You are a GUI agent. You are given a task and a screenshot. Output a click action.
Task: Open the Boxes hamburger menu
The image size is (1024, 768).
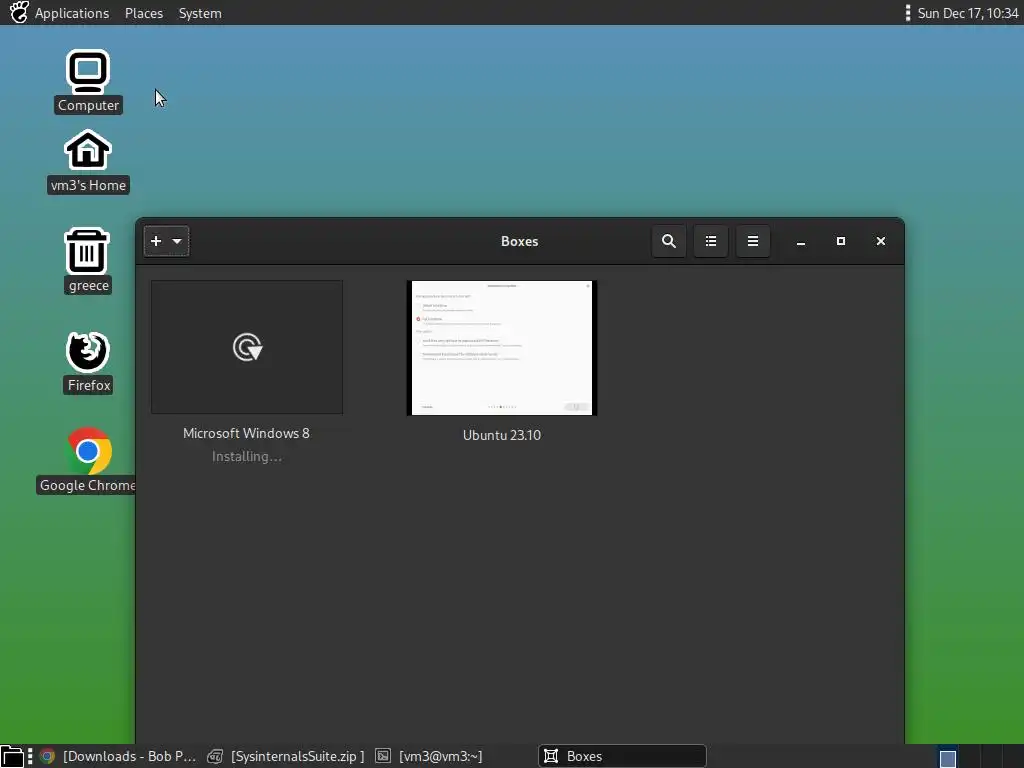point(752,241)
